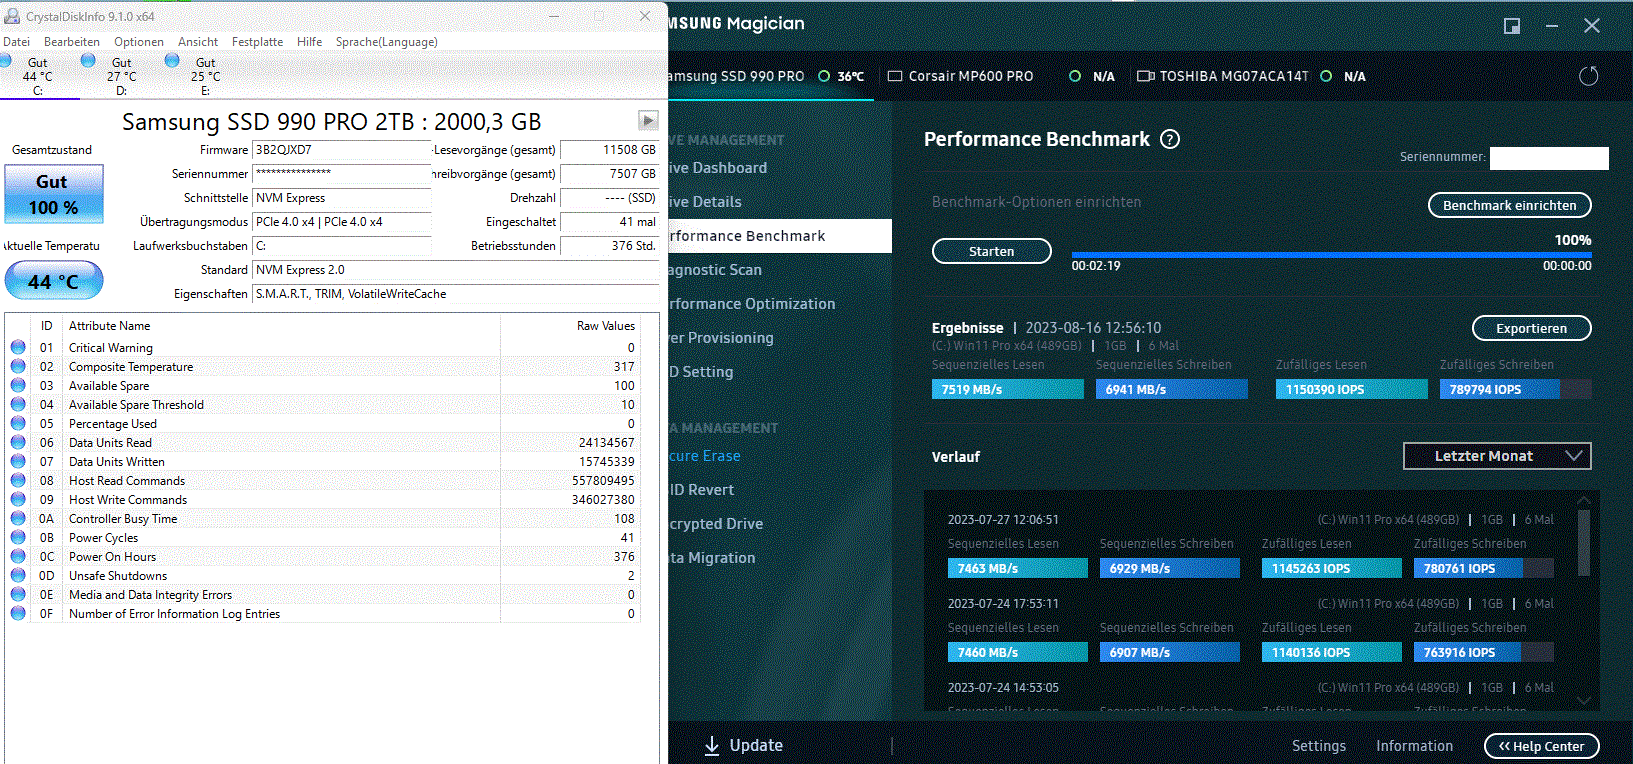Open PSID Revert in Magician sidebar
Screen dimensions: 1633x764
[702, 490]
